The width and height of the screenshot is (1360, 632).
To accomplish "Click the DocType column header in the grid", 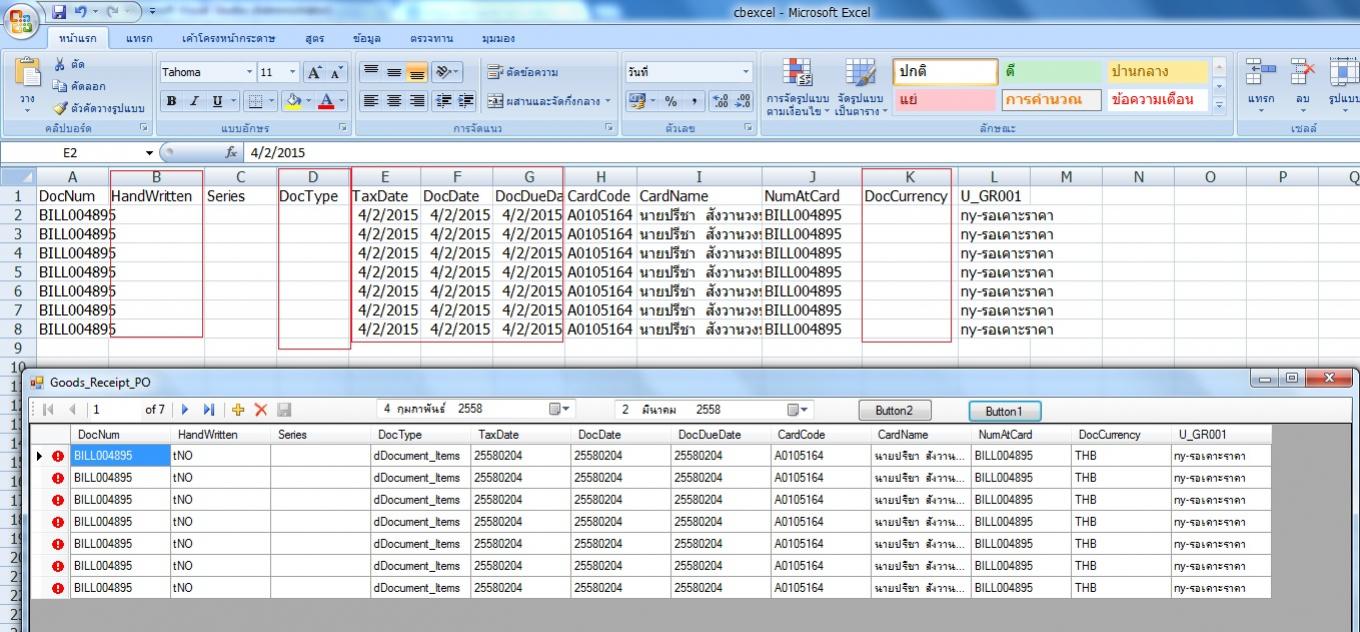I will (400, 435).
